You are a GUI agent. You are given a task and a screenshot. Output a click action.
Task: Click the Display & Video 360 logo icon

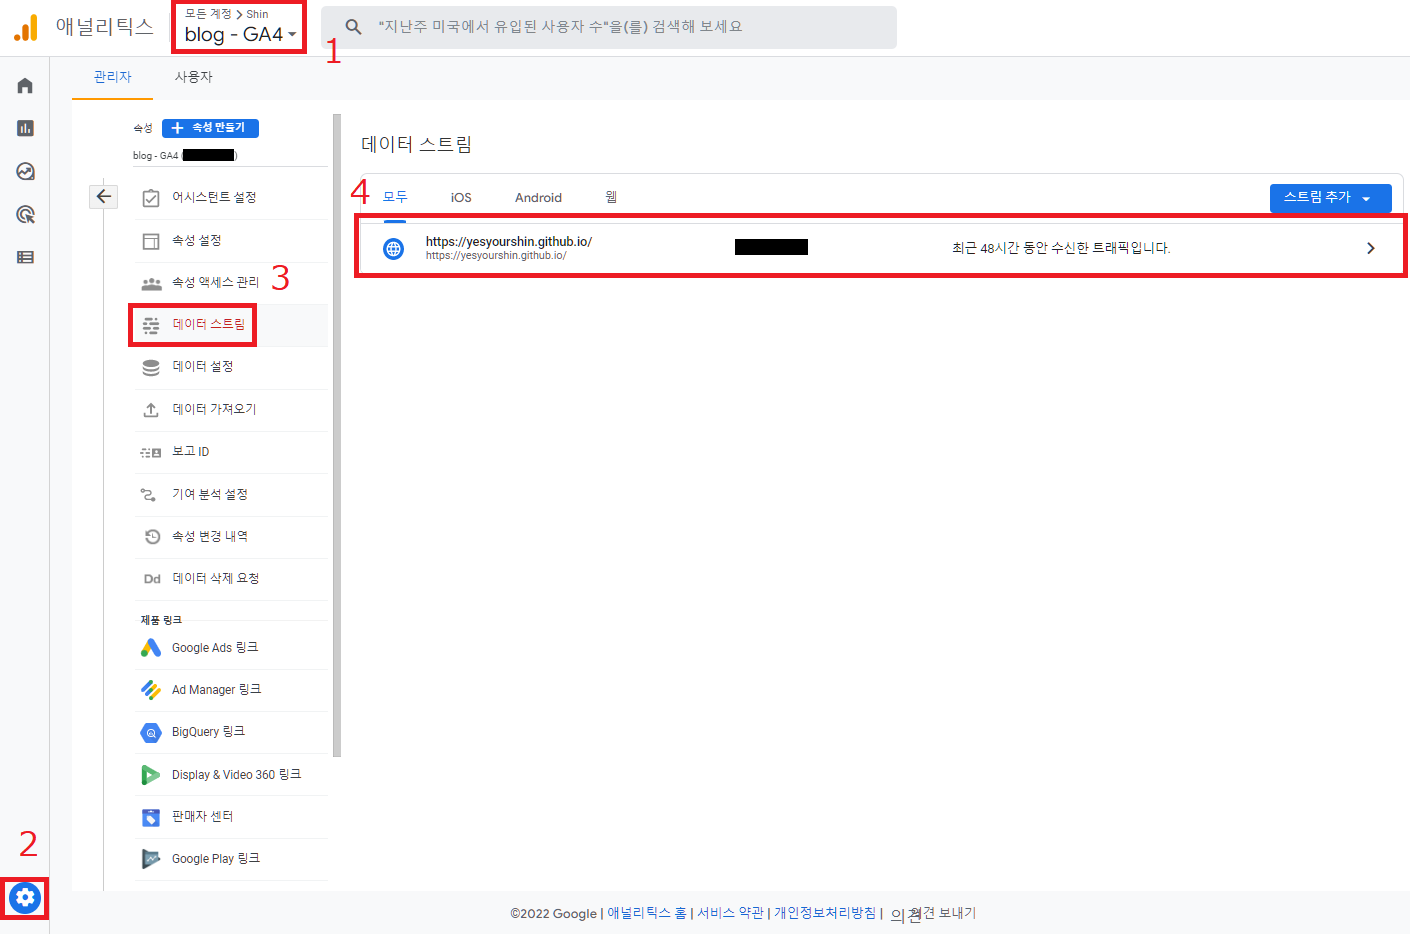(x=151, y=775)
